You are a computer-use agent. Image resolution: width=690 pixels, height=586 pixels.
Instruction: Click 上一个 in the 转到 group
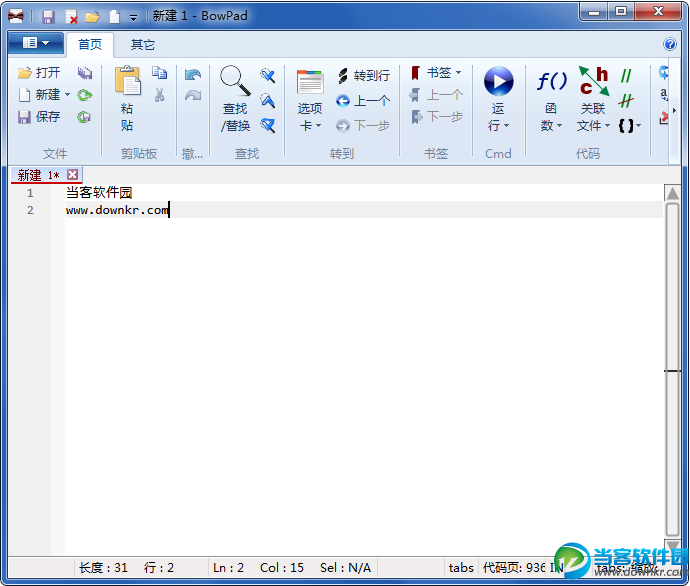click(x=363, y=101)
